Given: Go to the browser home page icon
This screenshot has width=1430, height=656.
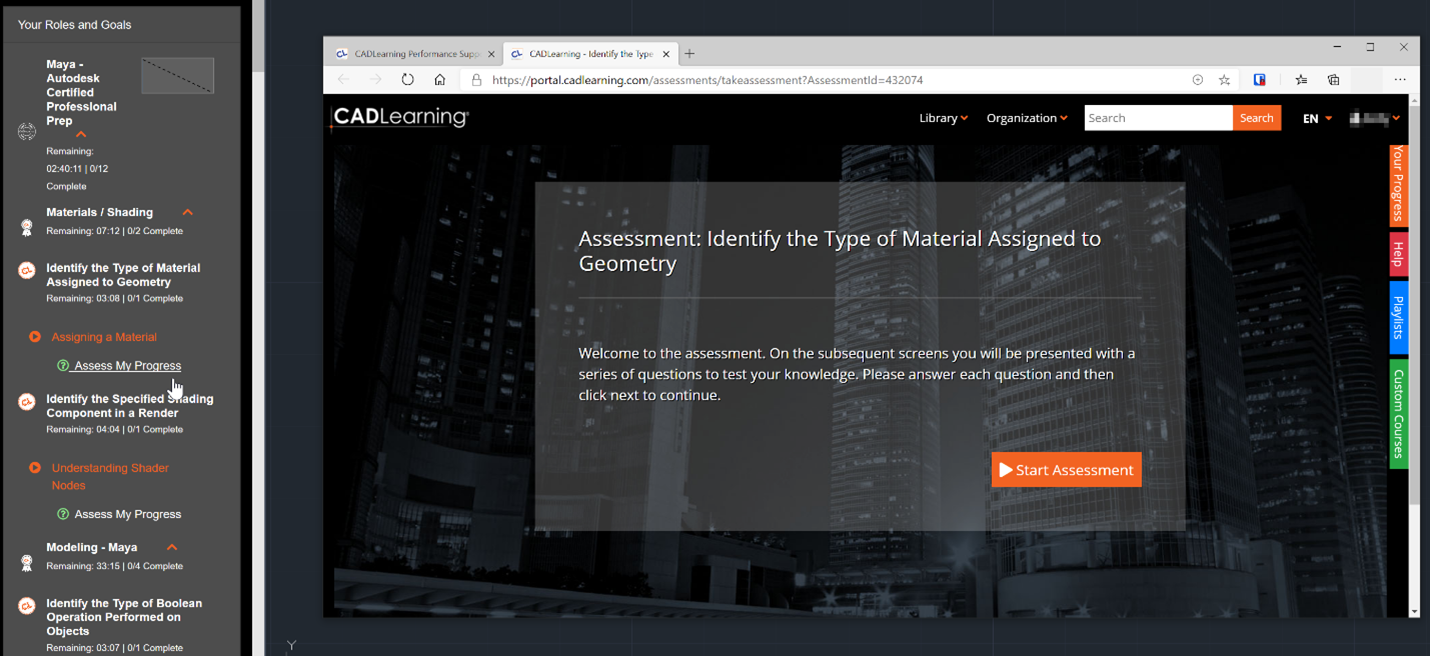Looking at the screenshot, I should [439, 80].
